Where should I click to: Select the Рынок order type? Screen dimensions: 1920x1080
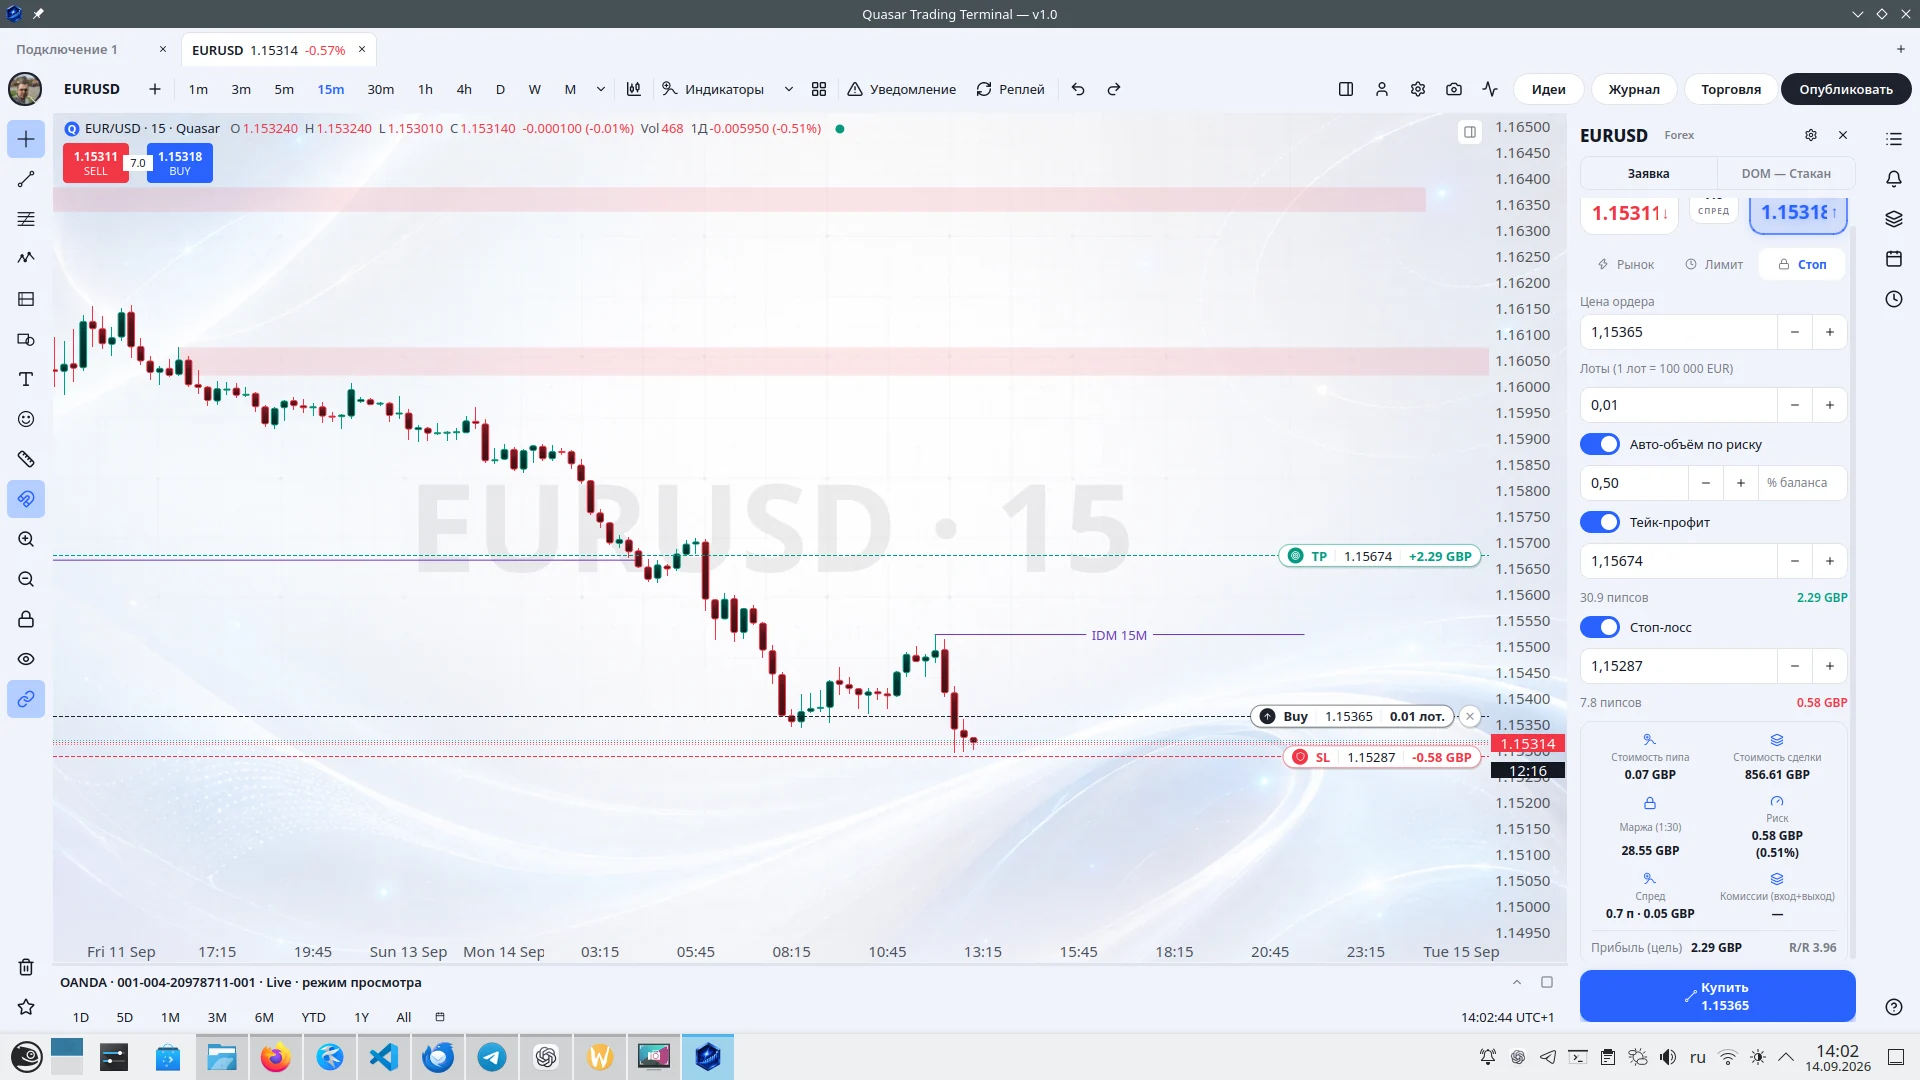[1626, 264]
